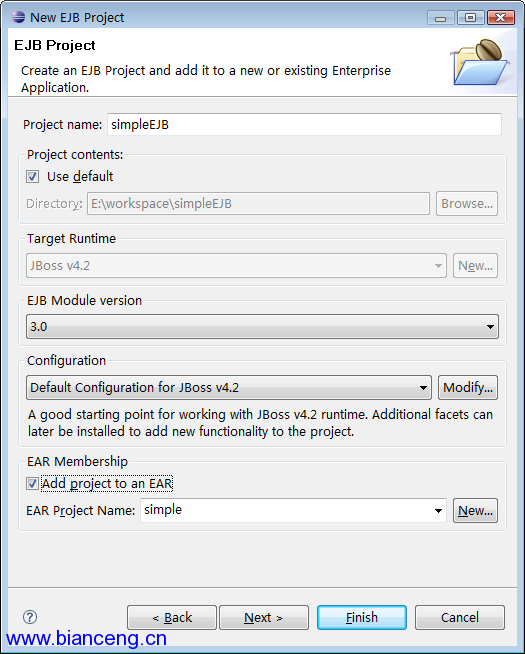Image resolution: width=525 pixels, height=654 pixels.
Task: Open the EAR Project Name dropdown arrow
Action: click(x=438, y=511)
